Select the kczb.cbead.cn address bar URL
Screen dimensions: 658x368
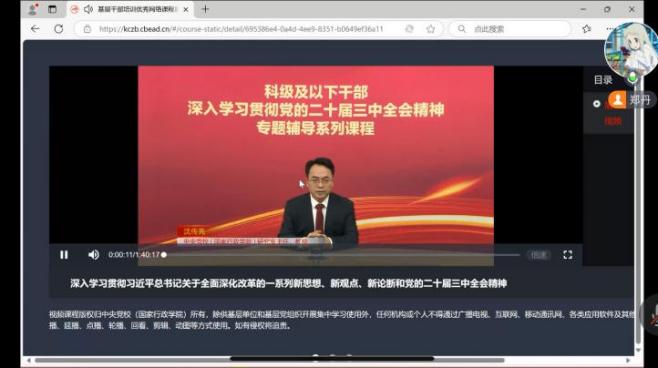[x=241, y=29]
